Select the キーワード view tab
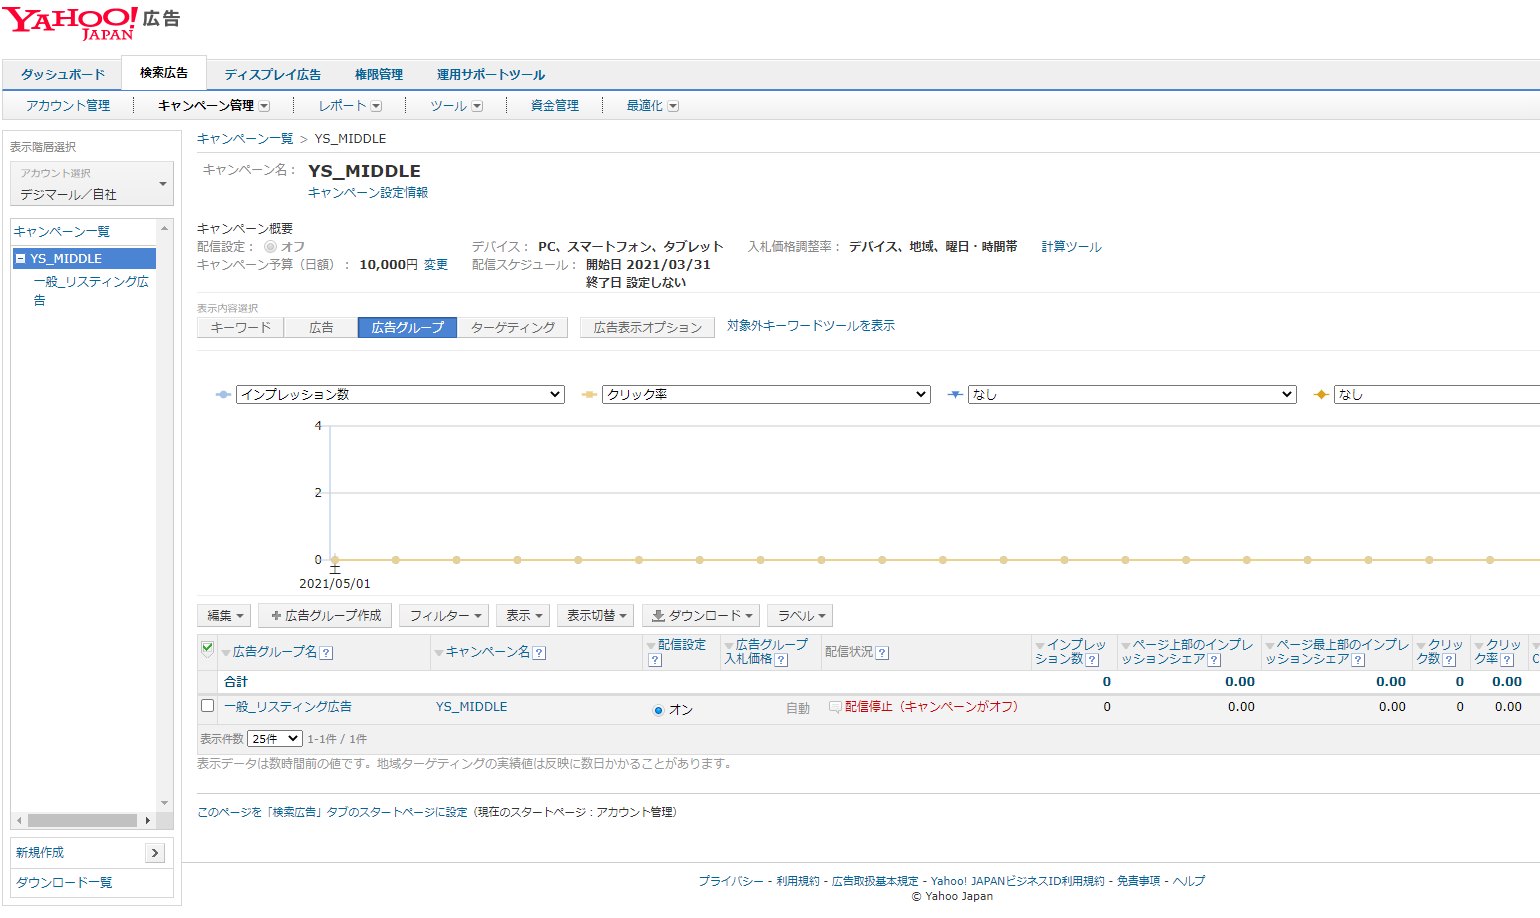Image resolution: width=1540 pixels, height=918 pixels. (x=241, y=328)
